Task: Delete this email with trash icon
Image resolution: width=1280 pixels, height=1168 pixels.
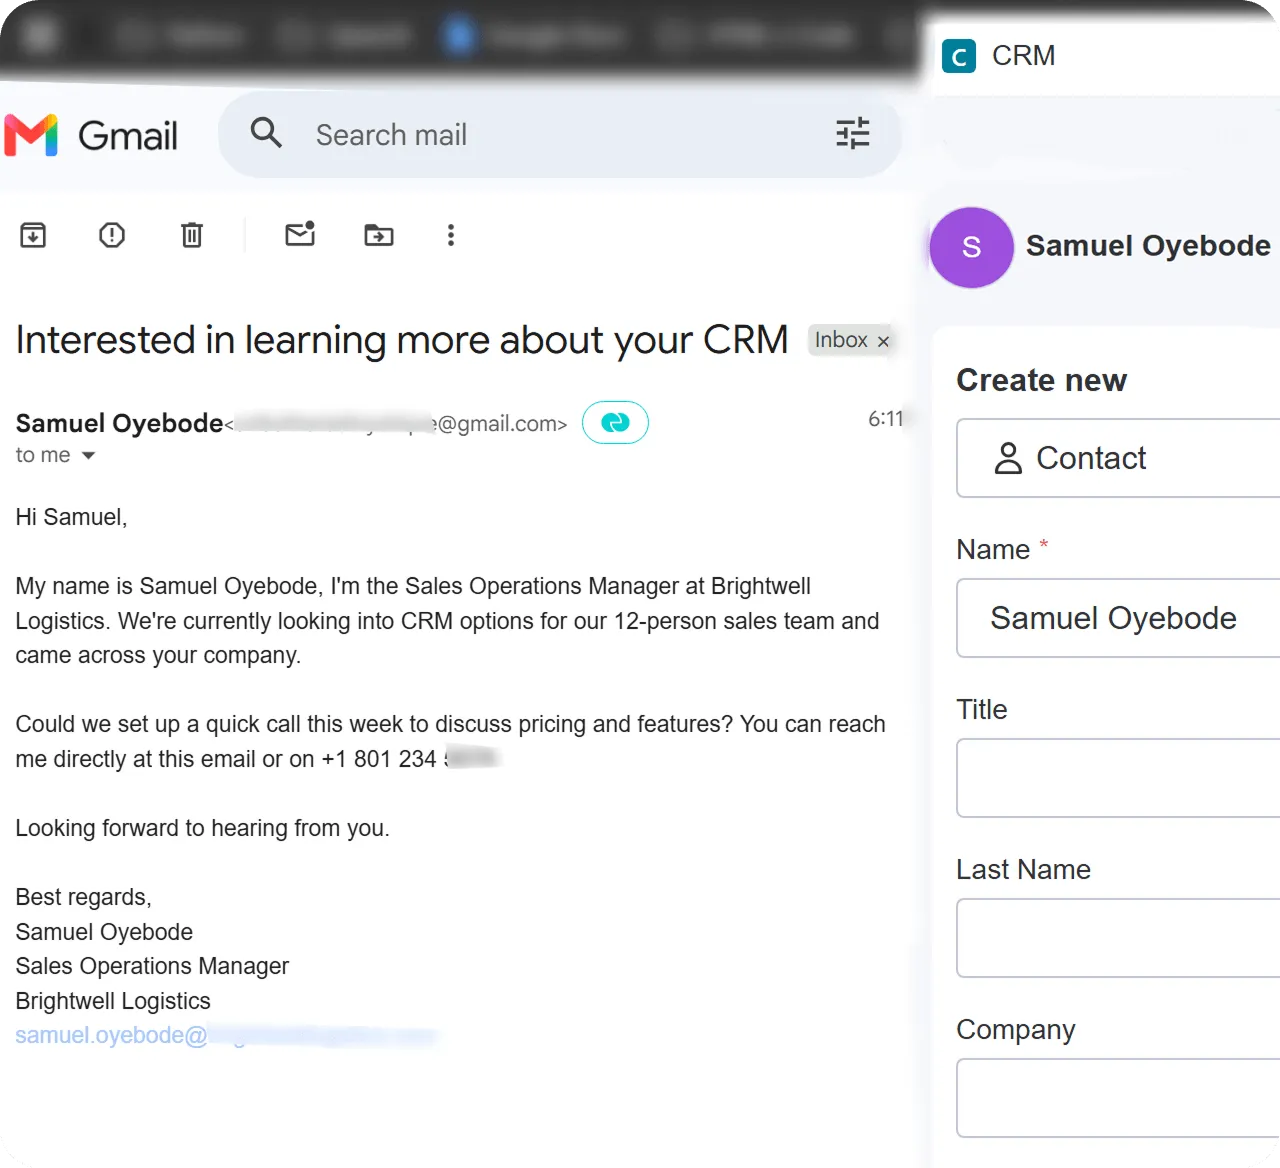Action: pyautogui.click(x=192, y=235)
